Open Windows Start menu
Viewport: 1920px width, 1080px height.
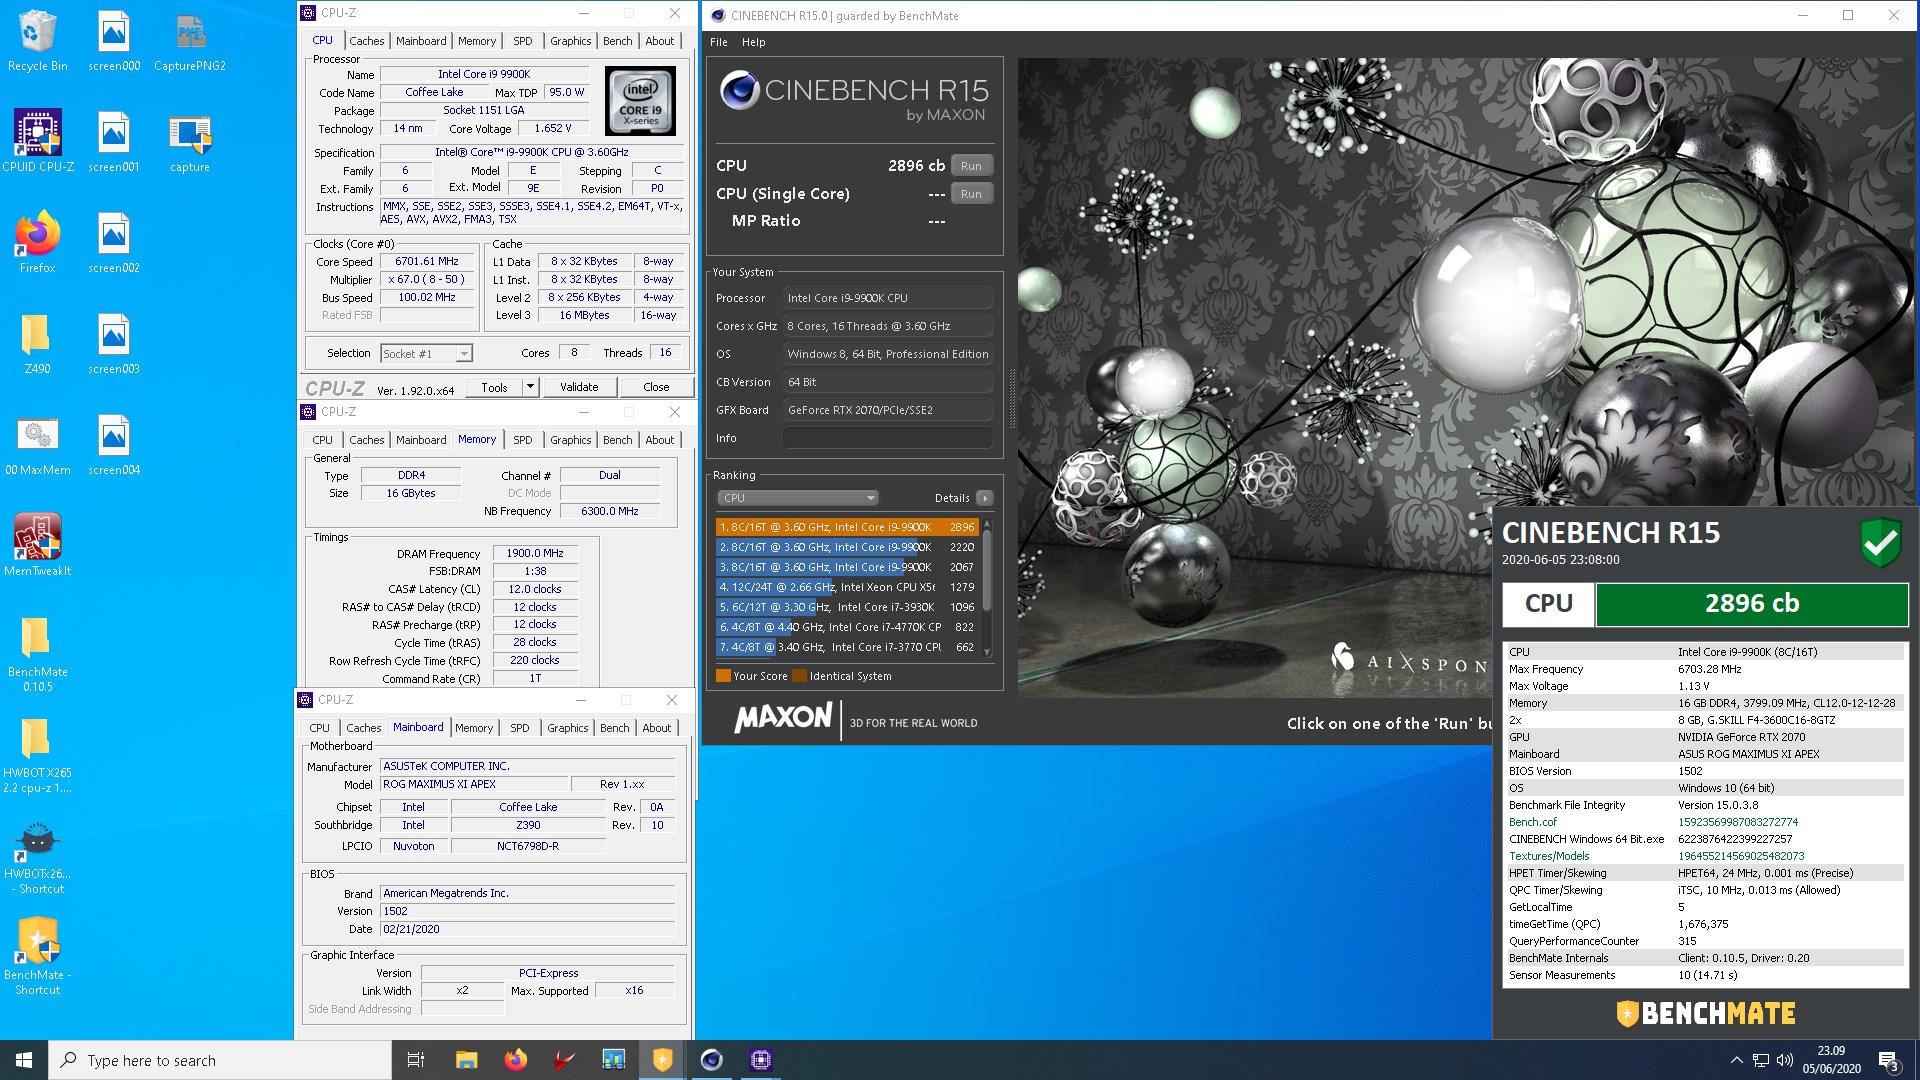click(x=24, y=1060)
